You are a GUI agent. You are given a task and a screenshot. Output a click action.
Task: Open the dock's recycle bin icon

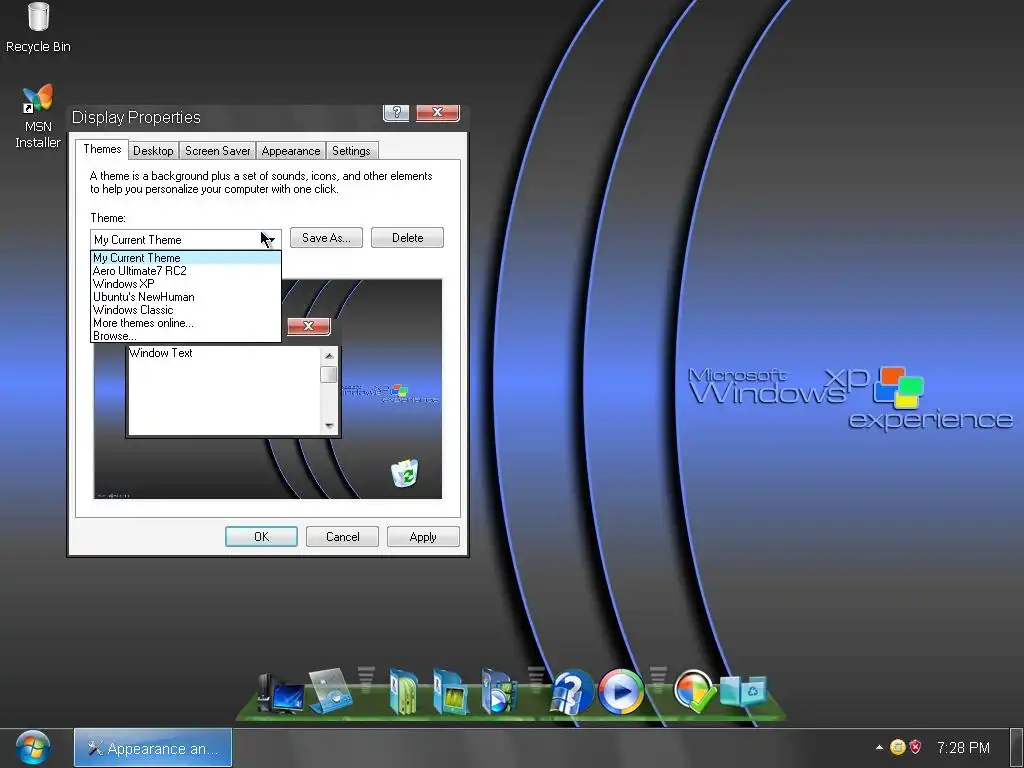(x=743, y=691)
